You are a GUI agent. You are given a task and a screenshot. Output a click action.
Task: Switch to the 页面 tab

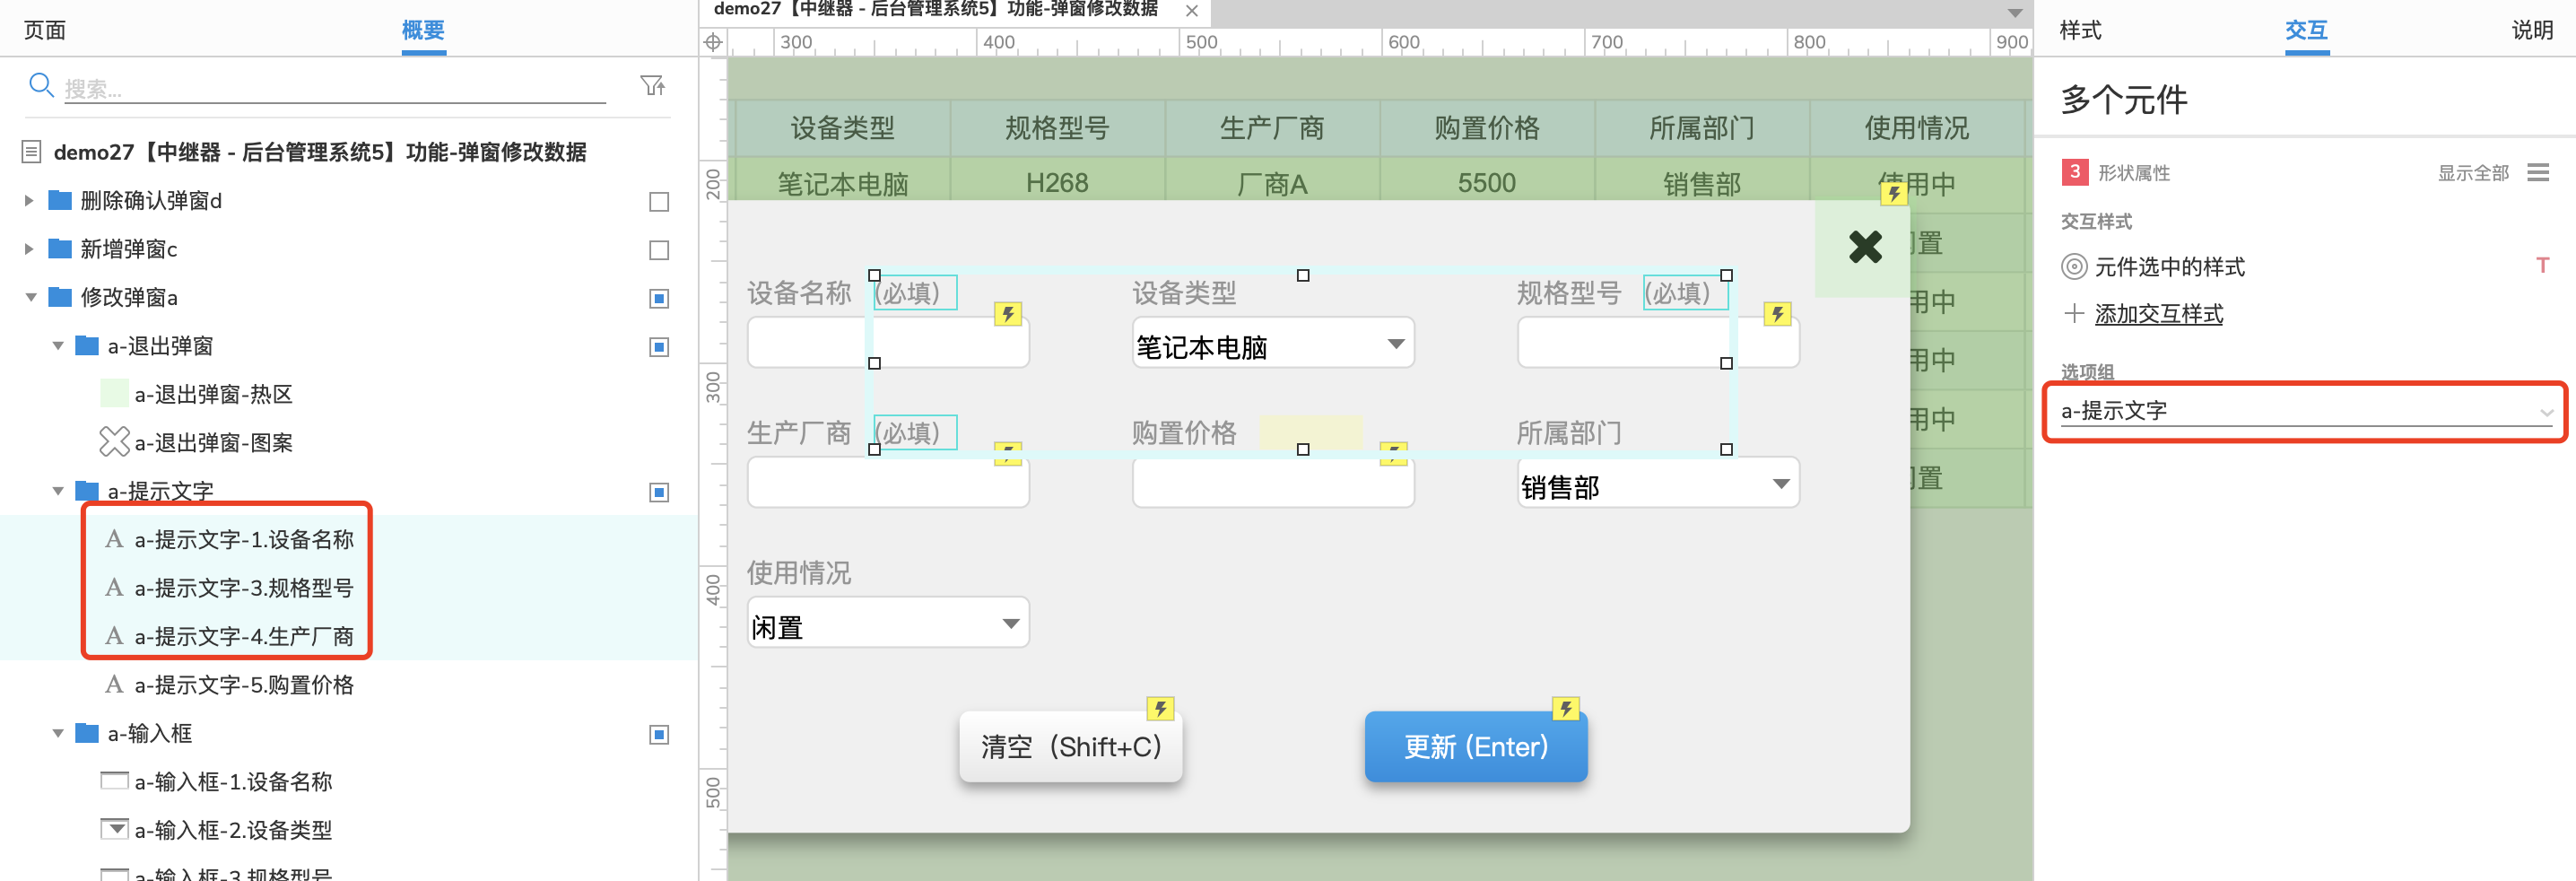45,30
